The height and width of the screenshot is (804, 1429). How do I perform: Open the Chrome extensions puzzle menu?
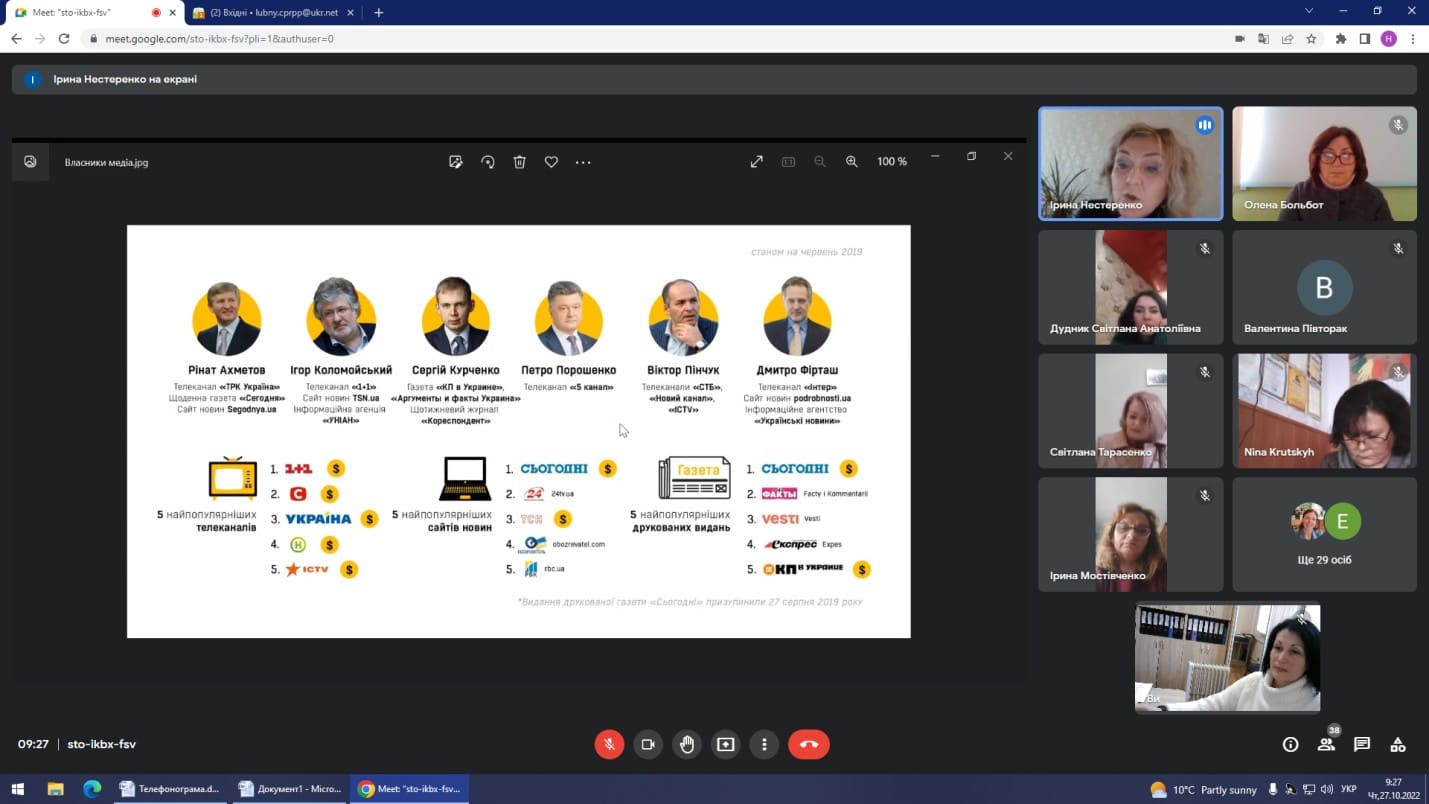pyautogui.click(x=1341, y=39)
